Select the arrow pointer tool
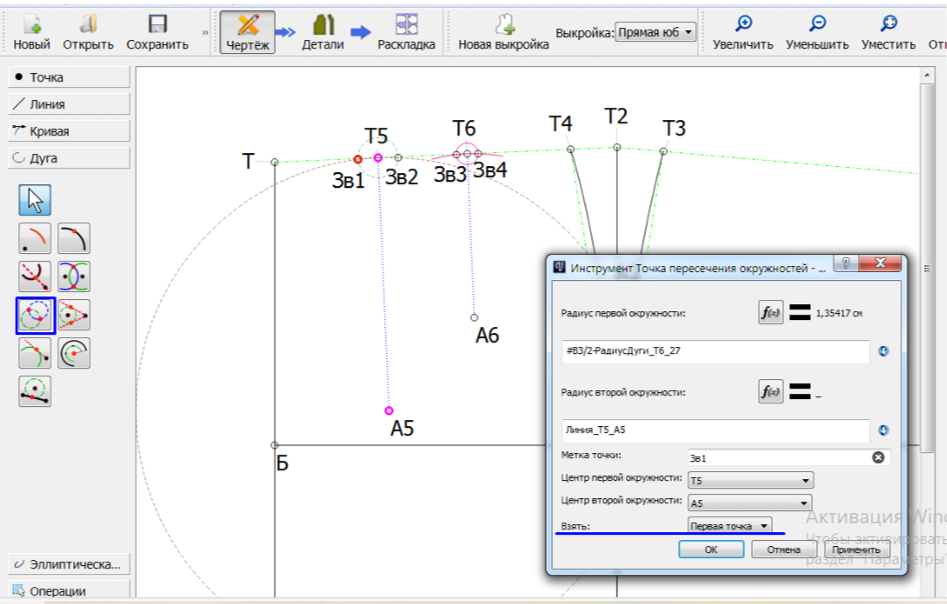The width and height of the screenshot is (947, 604). (x=35, y=200)
